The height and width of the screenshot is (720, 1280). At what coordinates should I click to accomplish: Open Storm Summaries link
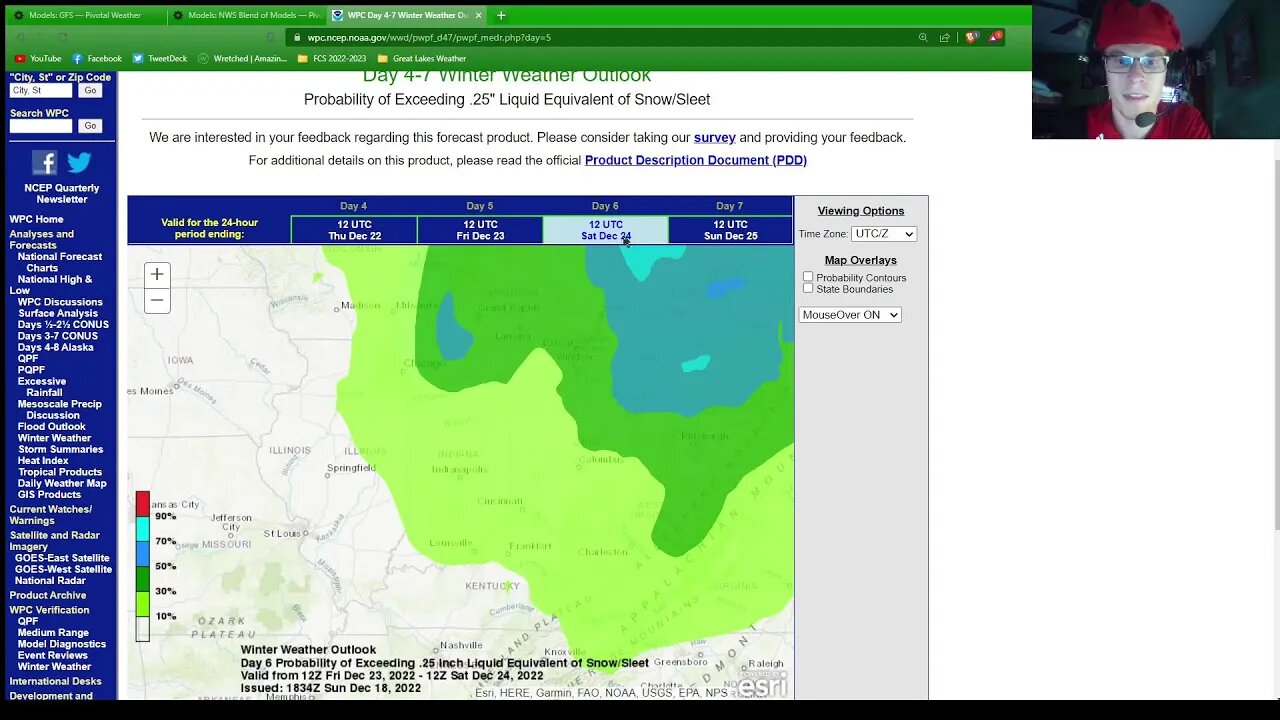tap(60, 450)
